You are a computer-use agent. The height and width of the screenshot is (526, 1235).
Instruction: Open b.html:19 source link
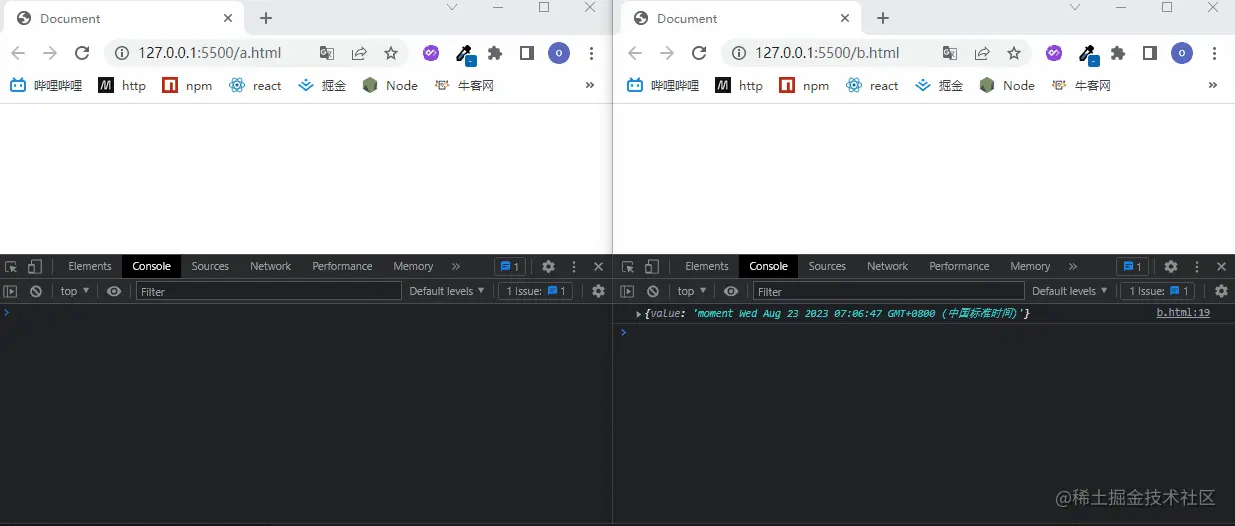click(1183, 313)
